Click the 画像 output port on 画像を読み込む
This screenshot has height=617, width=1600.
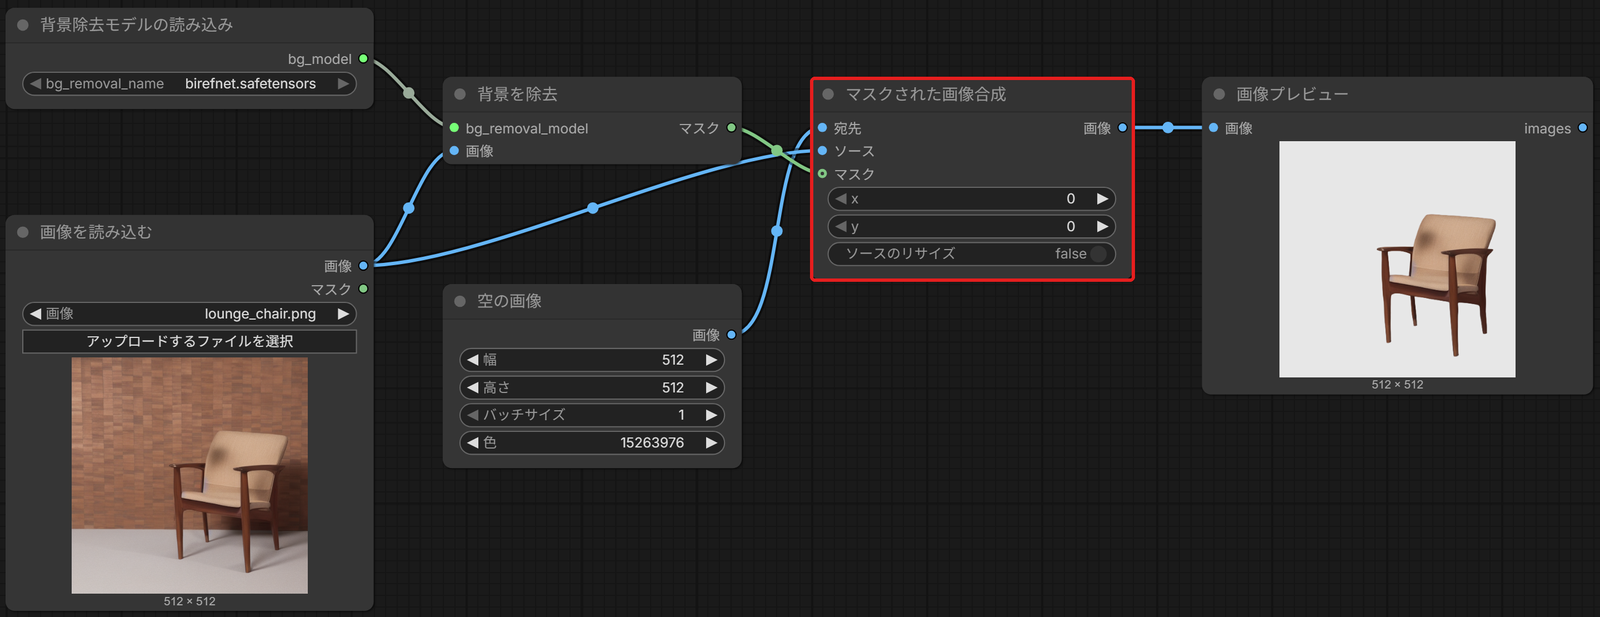click(x=363, y=266)
